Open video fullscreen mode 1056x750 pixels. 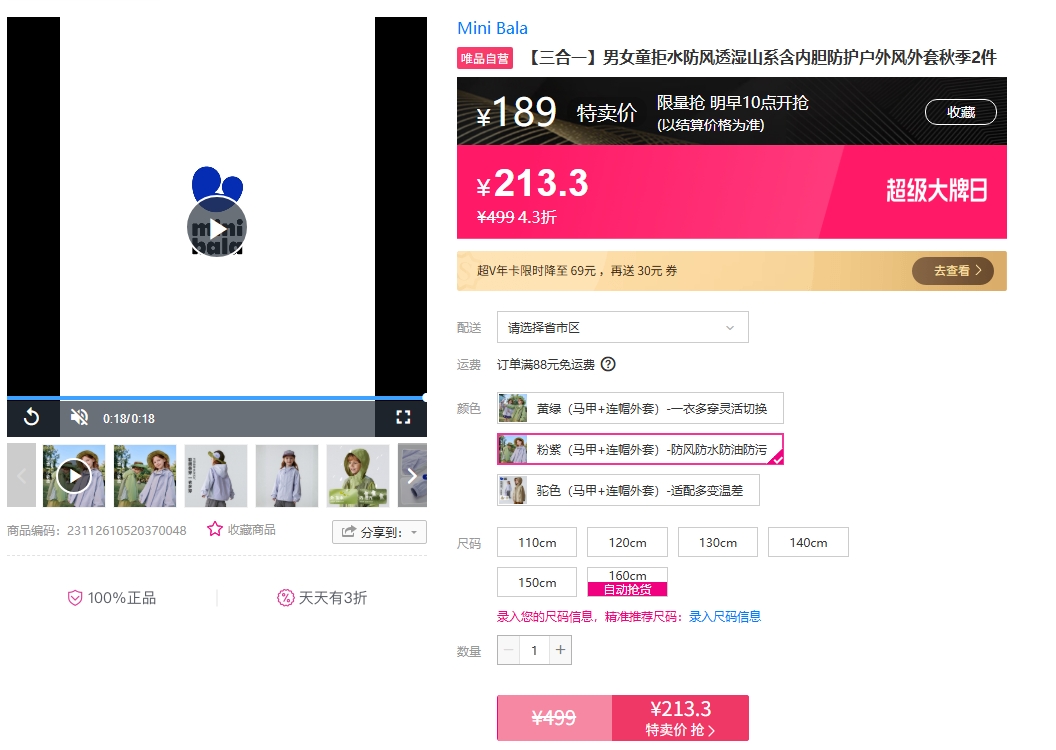403,417
